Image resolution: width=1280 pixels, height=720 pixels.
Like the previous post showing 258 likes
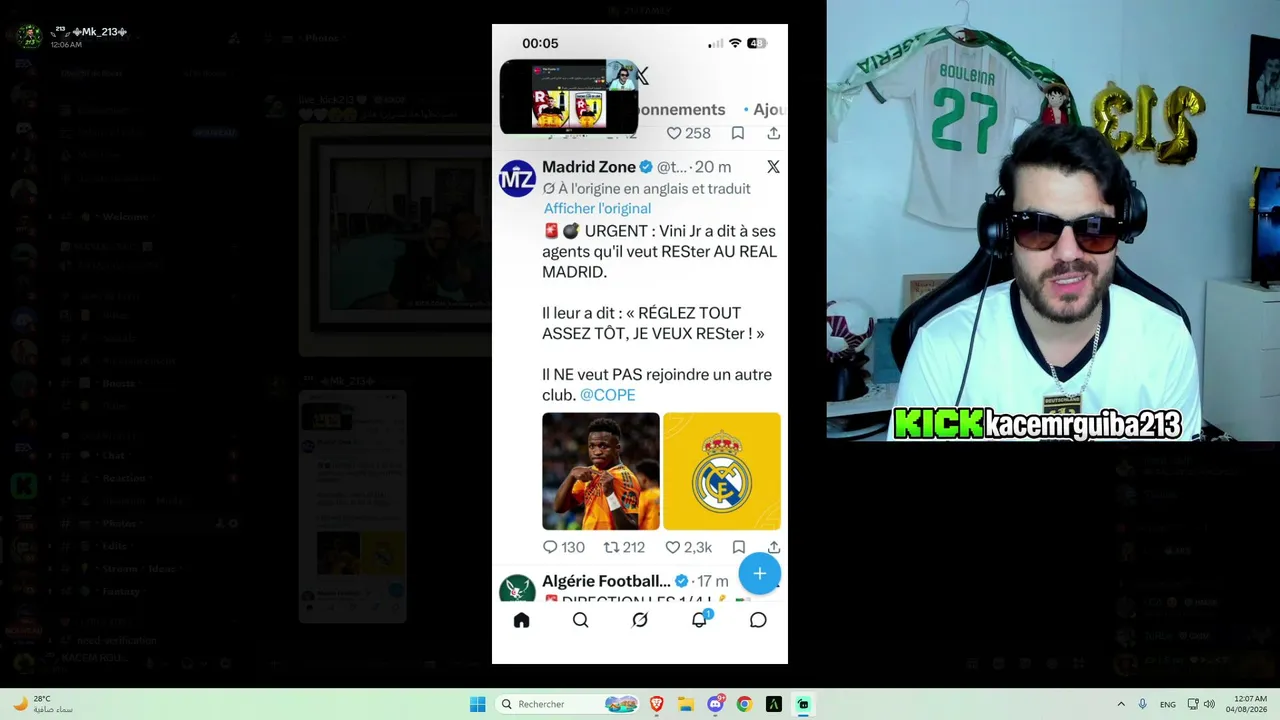click(689, 133)
